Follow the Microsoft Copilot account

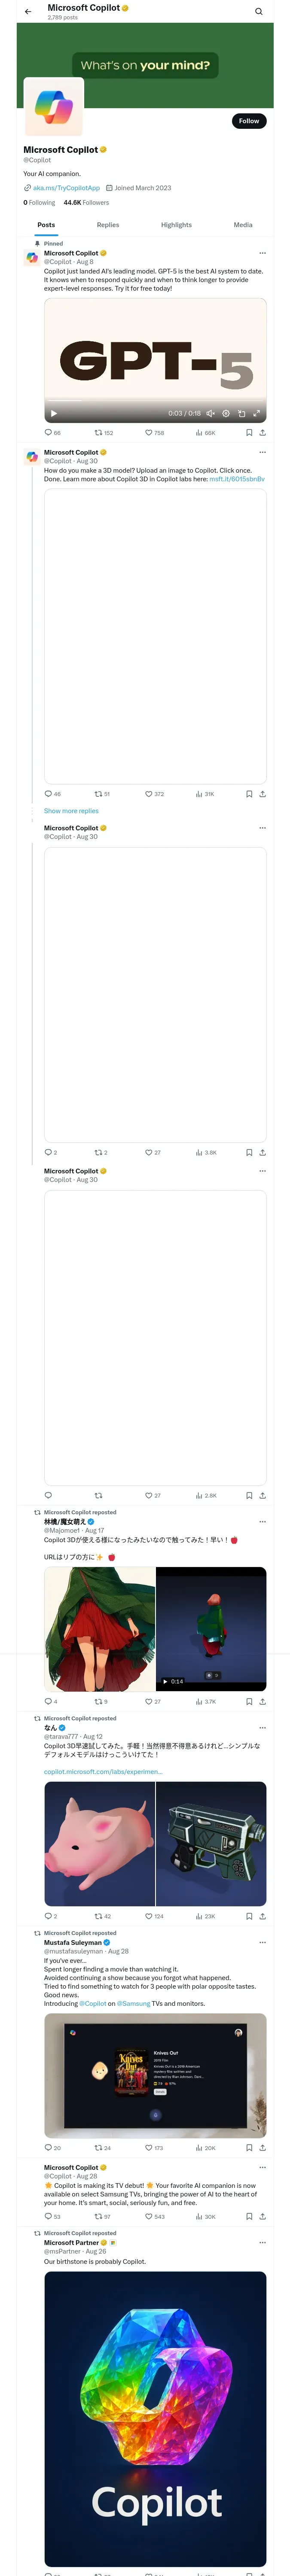249,121
